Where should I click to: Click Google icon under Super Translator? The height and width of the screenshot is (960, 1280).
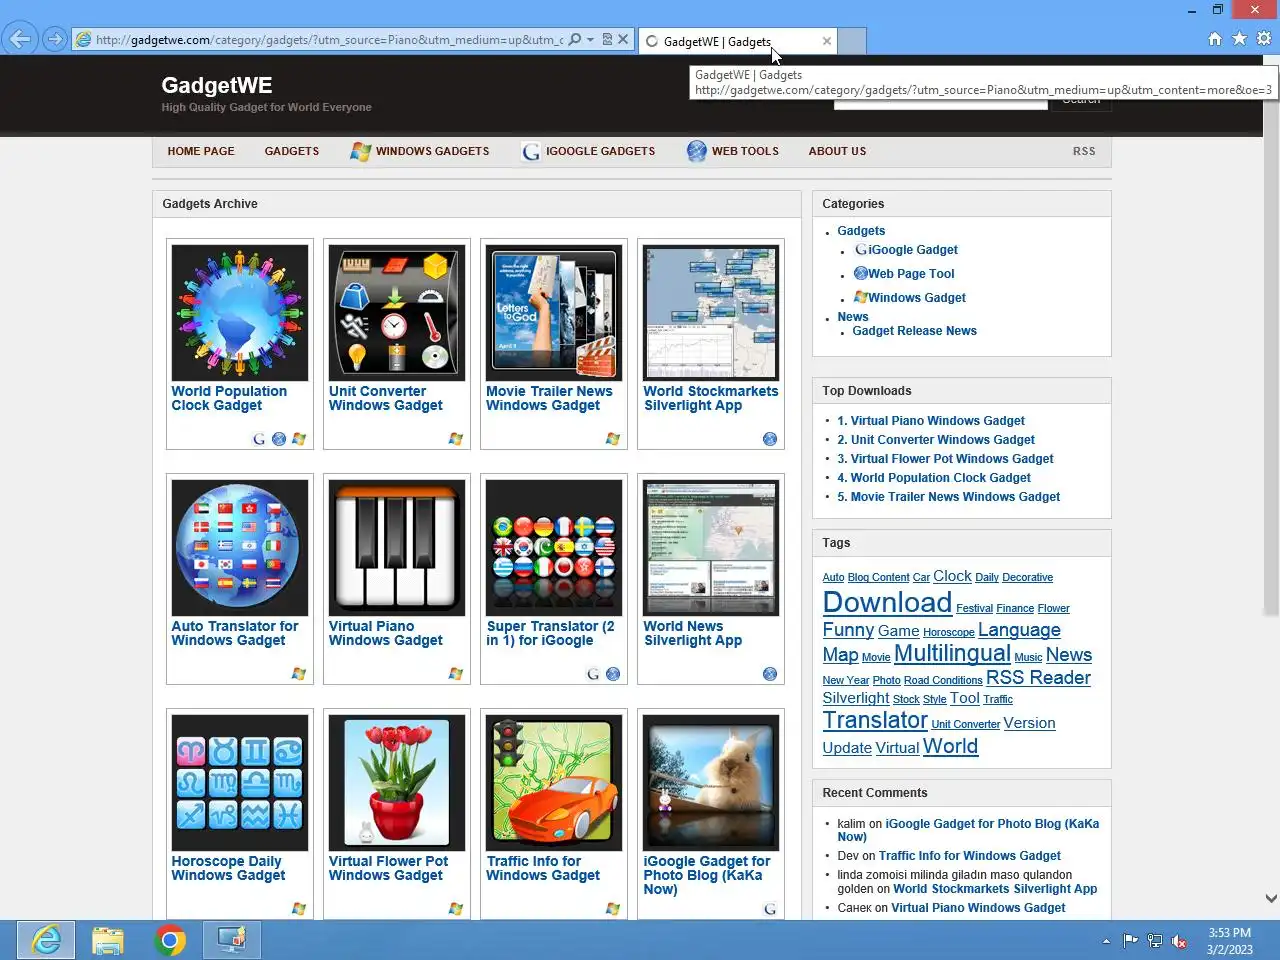pyautogui.click(x=593, y=674)
